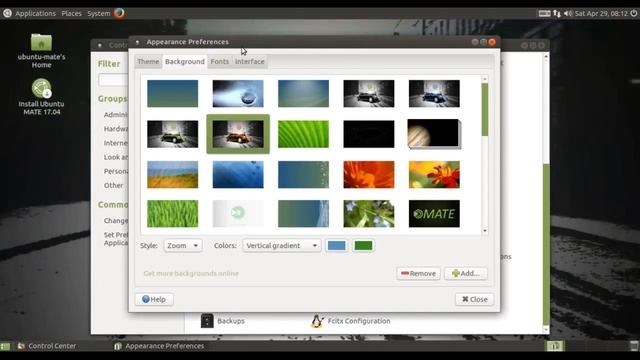Click the Help button
Screen dimensions: 640x360
point(154,299)
